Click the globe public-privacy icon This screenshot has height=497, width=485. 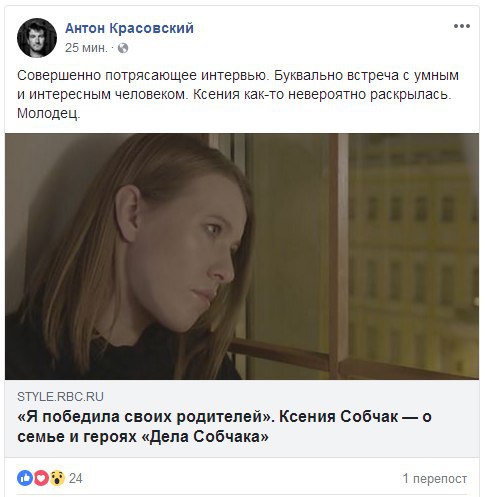point(123,48)
